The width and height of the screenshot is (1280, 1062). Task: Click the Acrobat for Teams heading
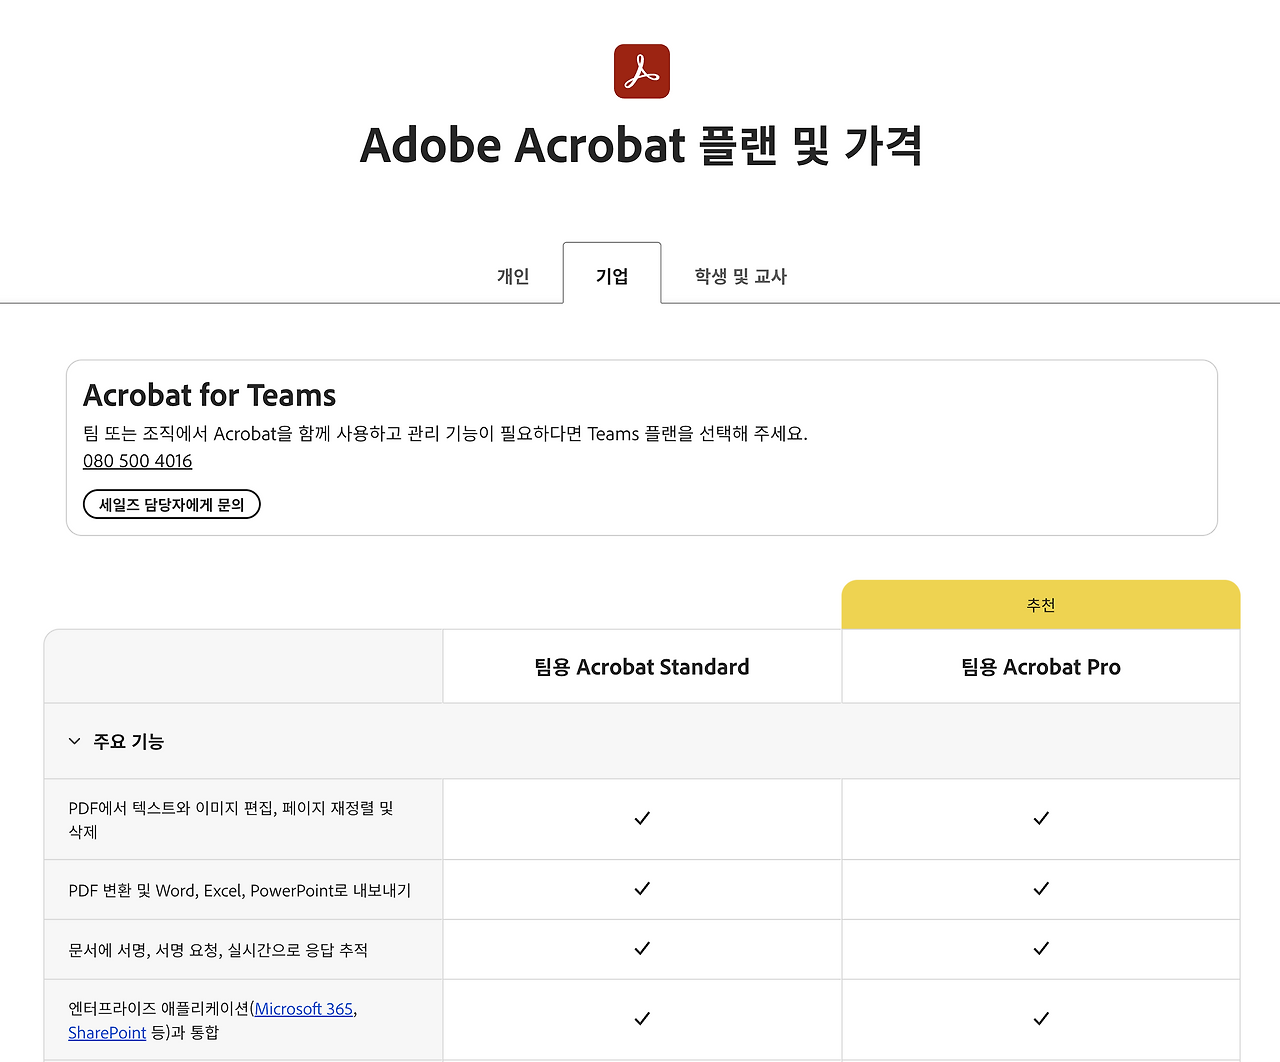pyautogui.click(x=210, y=395)
